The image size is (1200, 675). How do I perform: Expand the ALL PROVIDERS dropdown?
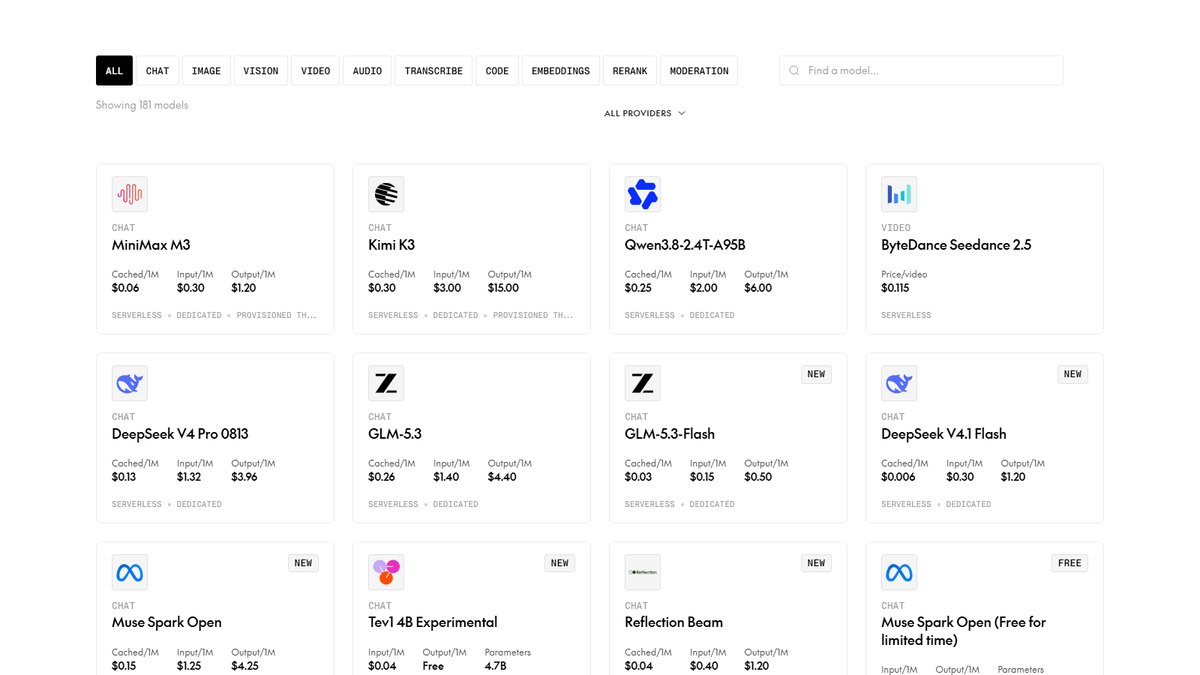(645, 113)
